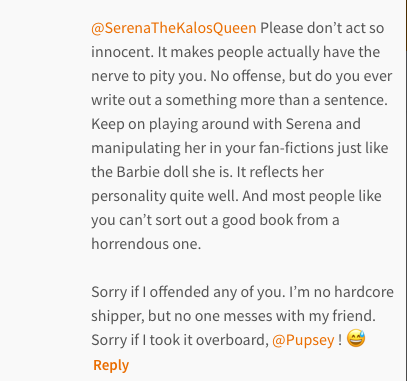Click the line starting "write out a something"

239,100
